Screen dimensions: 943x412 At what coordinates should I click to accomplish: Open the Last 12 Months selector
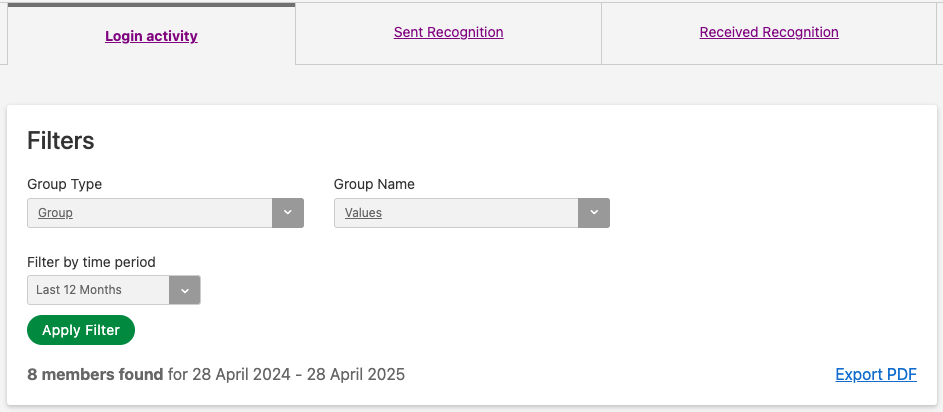pos(114,290)
